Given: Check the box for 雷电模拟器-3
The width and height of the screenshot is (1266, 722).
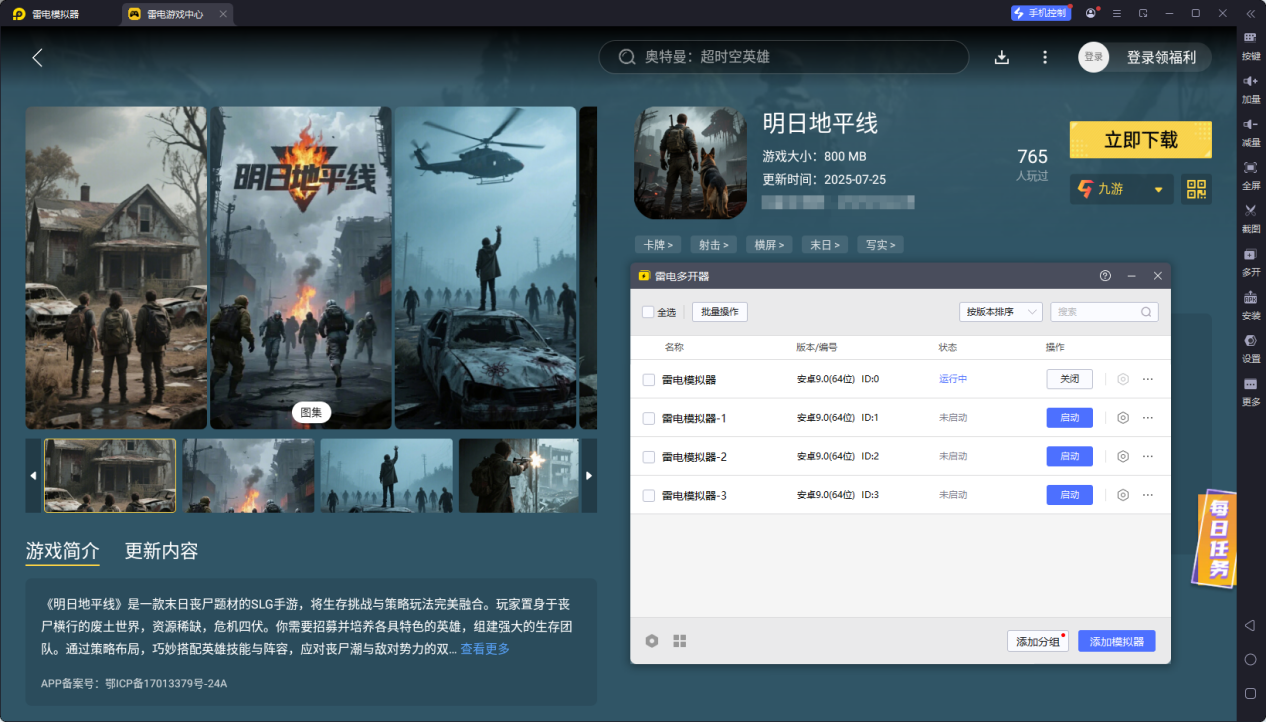Looking at the screenshot, I should pos(648,495).
